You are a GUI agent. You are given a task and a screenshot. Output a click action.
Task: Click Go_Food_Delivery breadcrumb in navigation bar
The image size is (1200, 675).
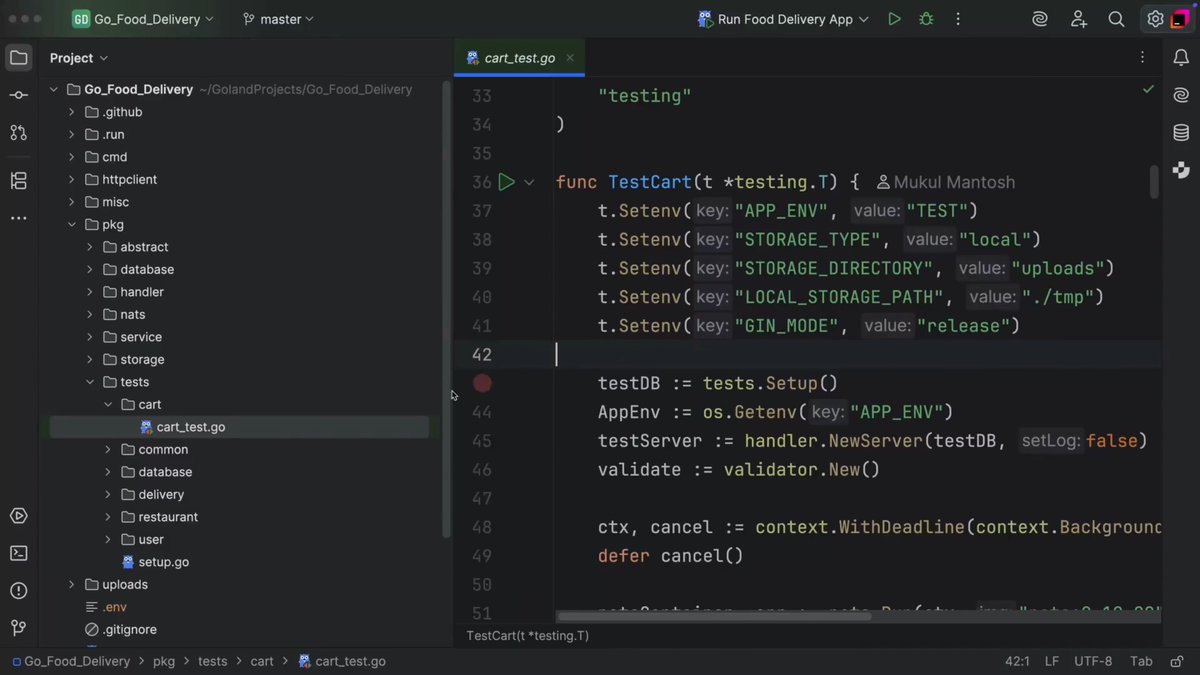tap(69, 661)
